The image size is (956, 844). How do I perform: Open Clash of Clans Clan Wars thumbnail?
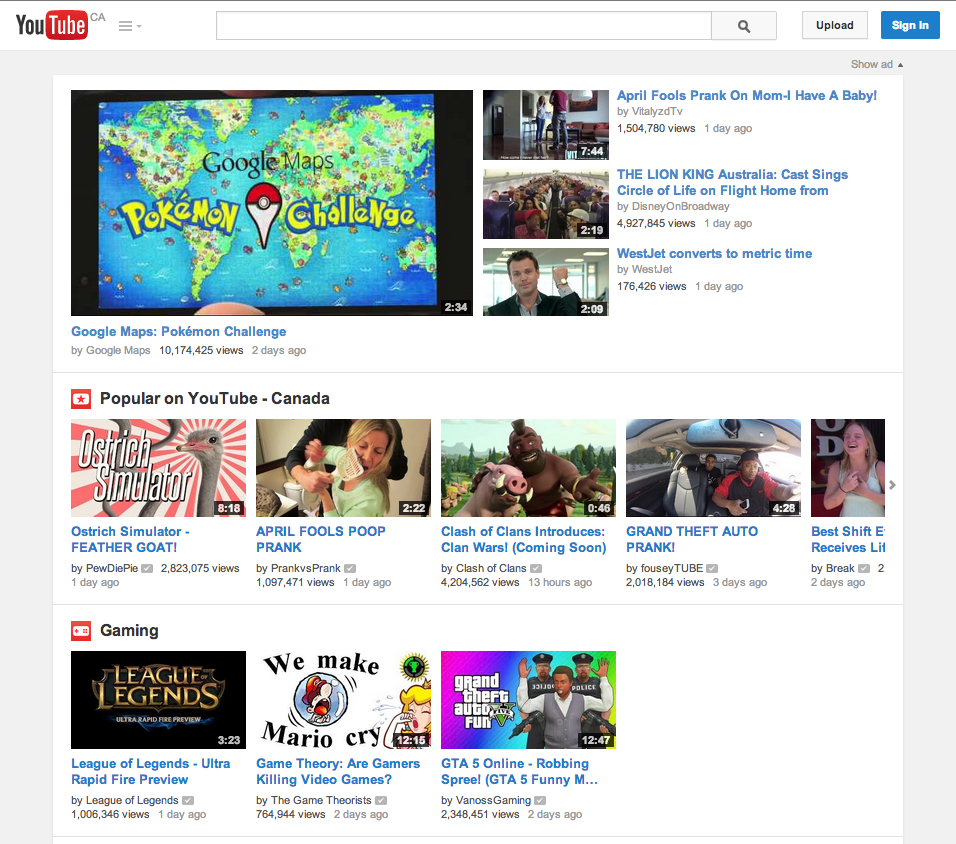click(528, 468)
